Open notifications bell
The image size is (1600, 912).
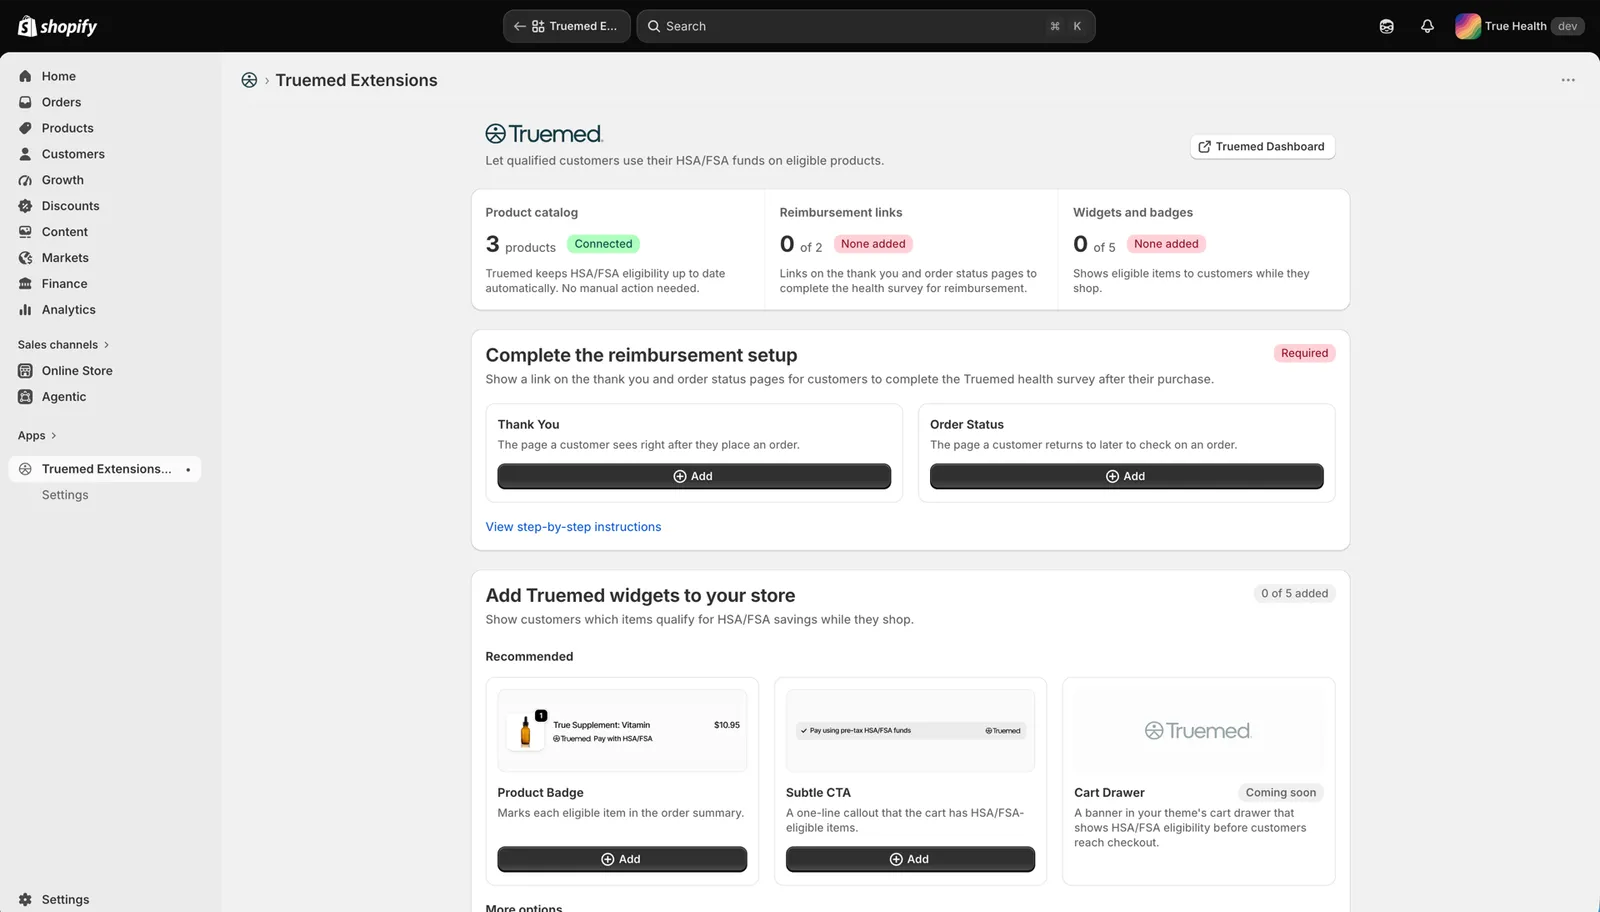[x=1427, y=26]
